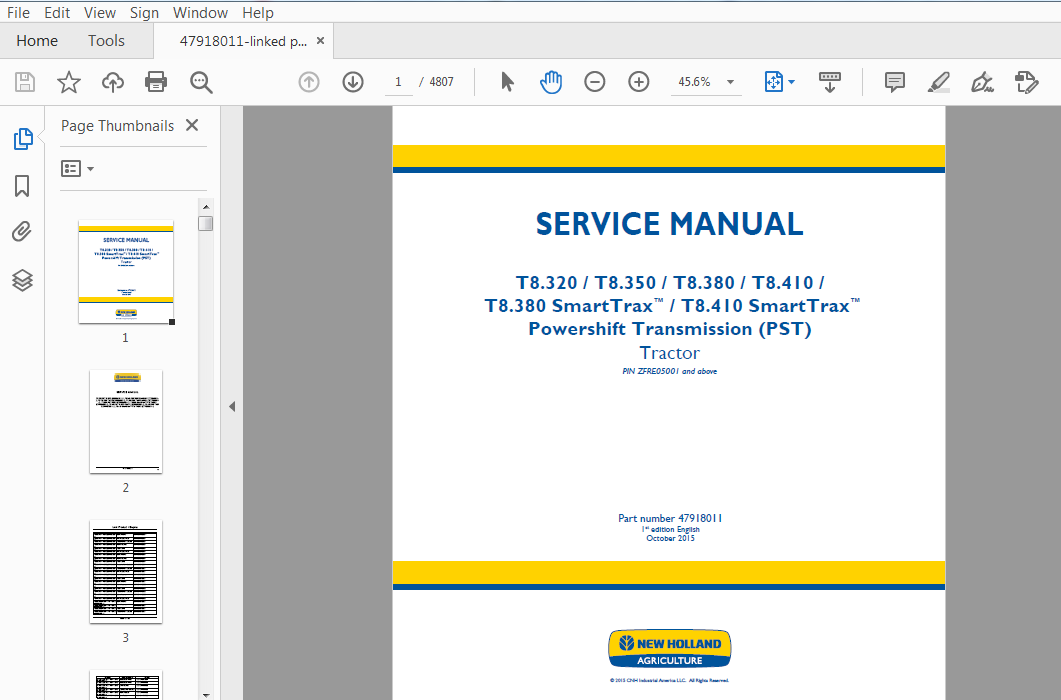Click the Save file icon
The width and height of the screenshot is (1061, 700).
(x=25, y=82)
